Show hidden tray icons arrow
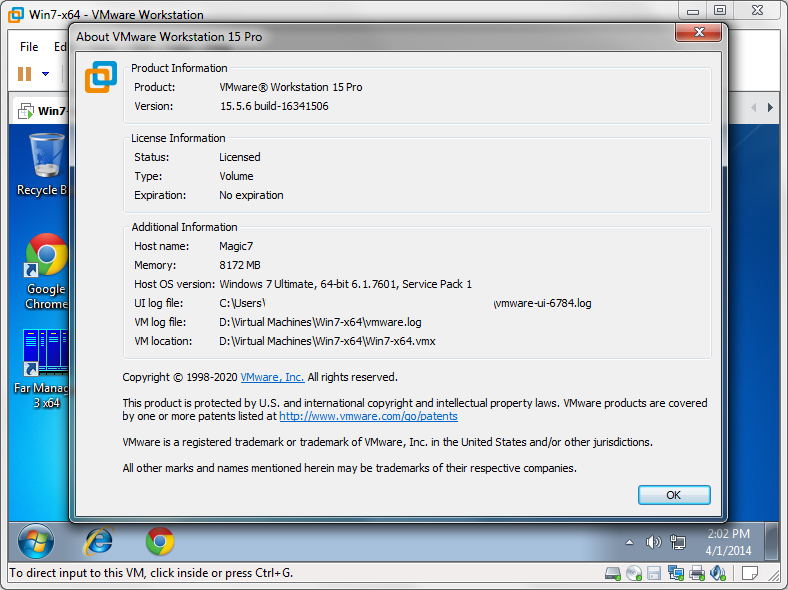This screenshot has width=788, height=590. (629, 542)
